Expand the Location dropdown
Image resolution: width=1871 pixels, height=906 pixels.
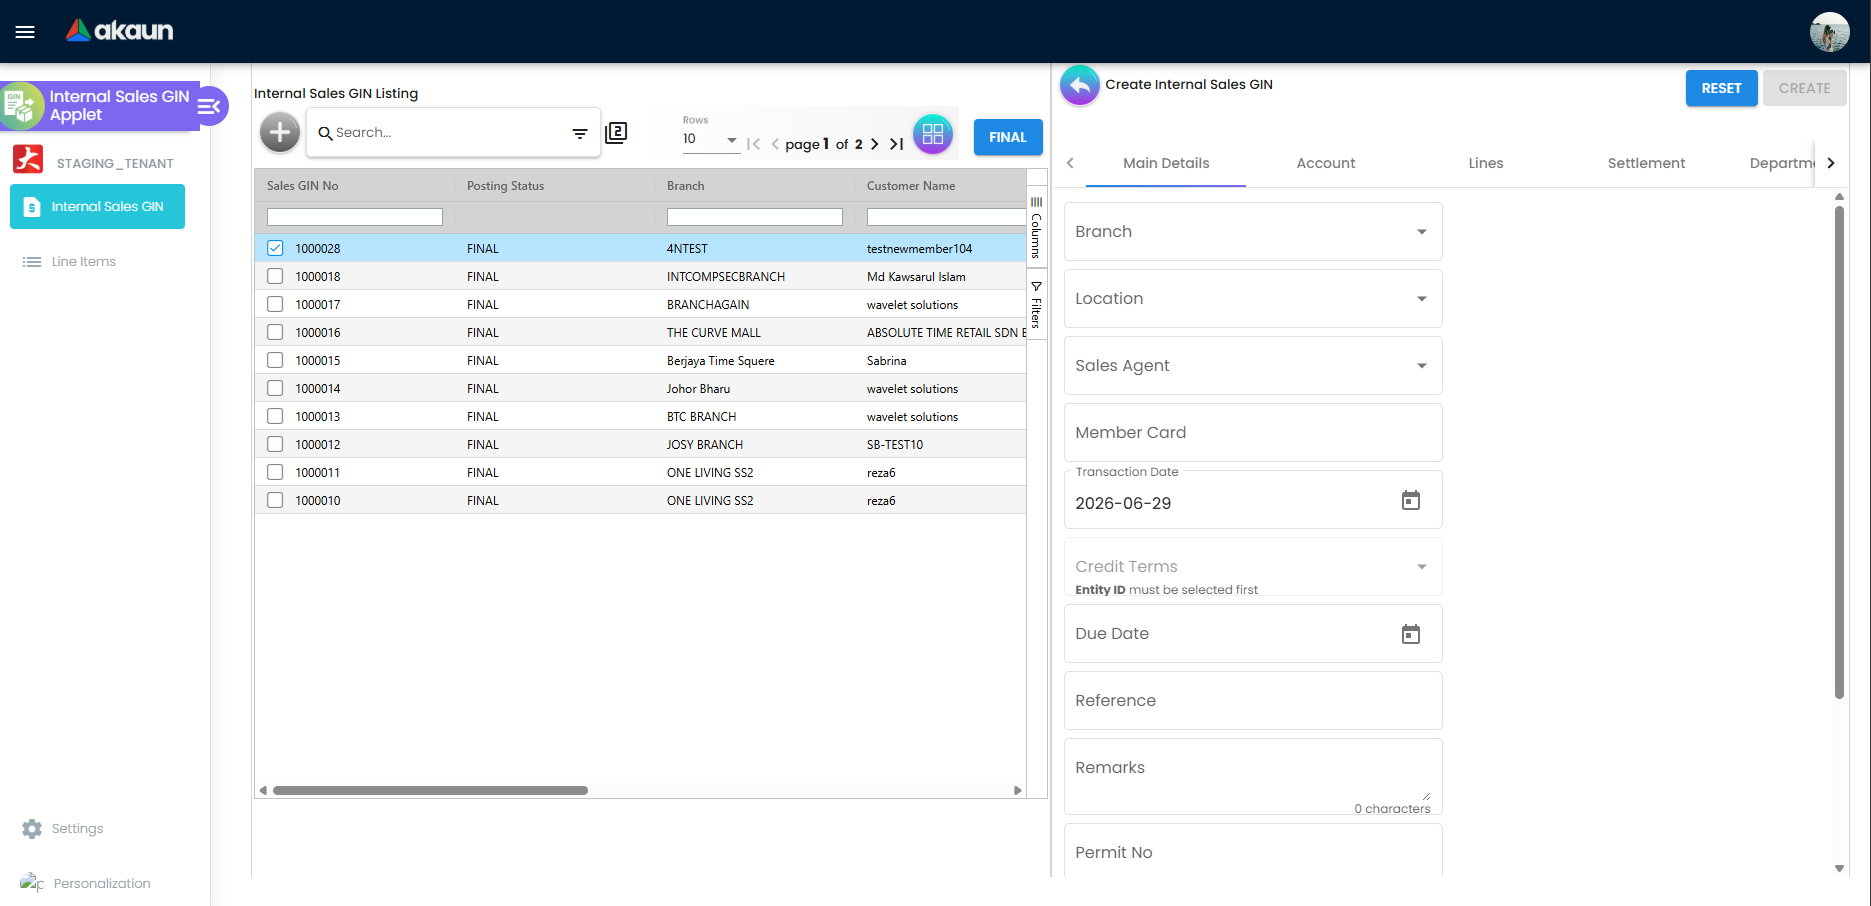[1253, 298]
